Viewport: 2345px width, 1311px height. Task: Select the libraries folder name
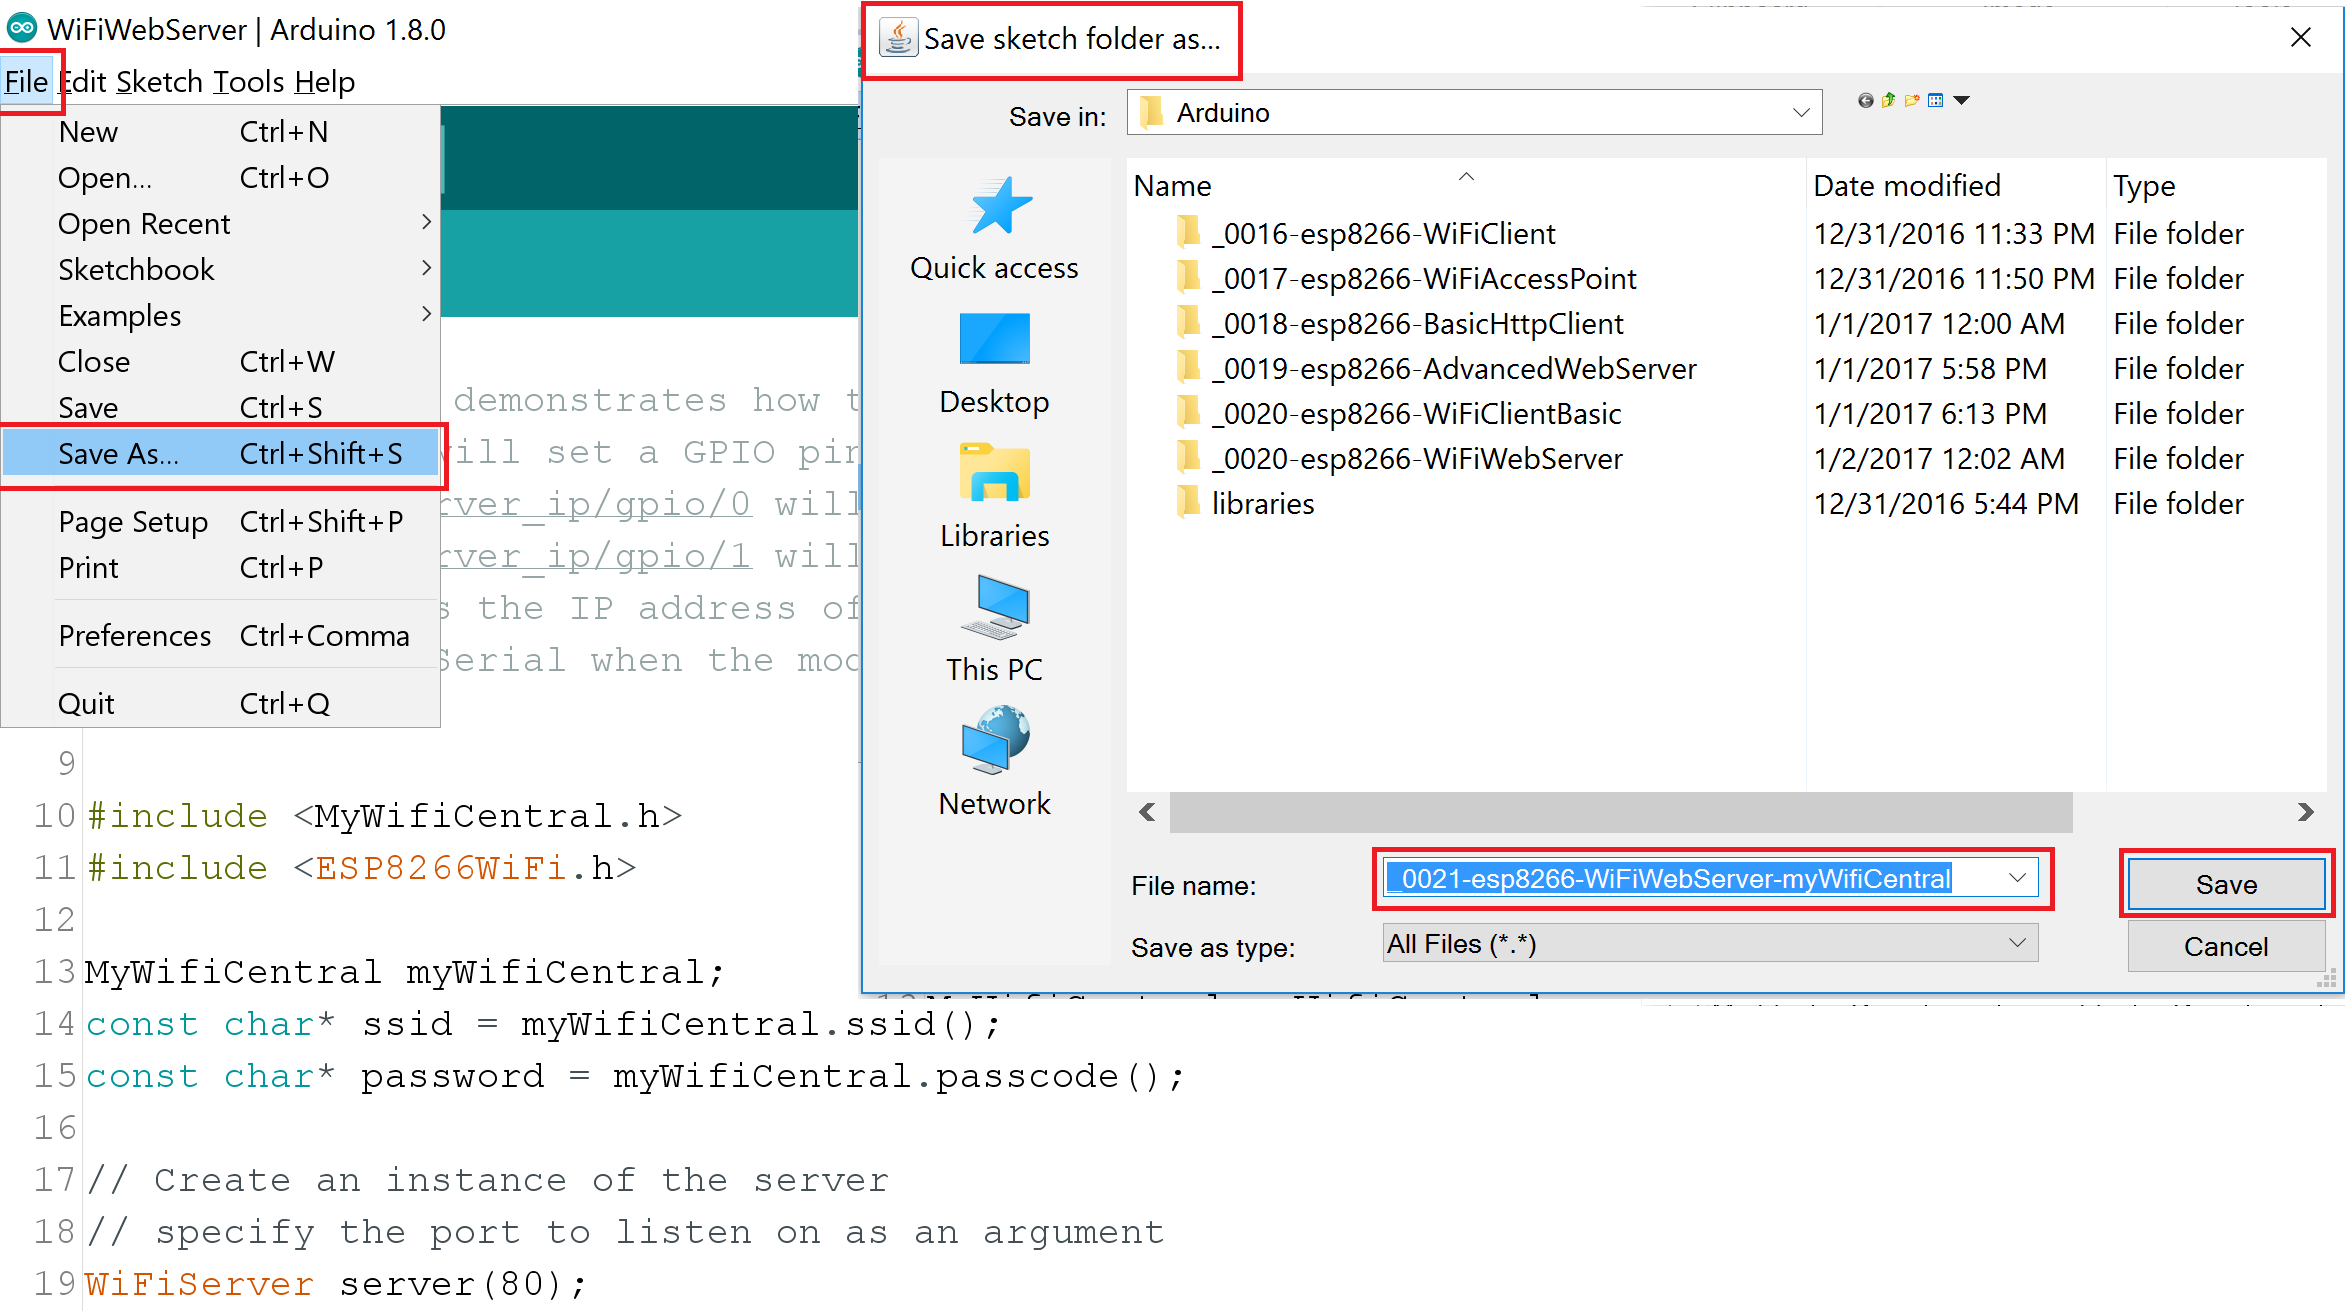coord(1263,503)
